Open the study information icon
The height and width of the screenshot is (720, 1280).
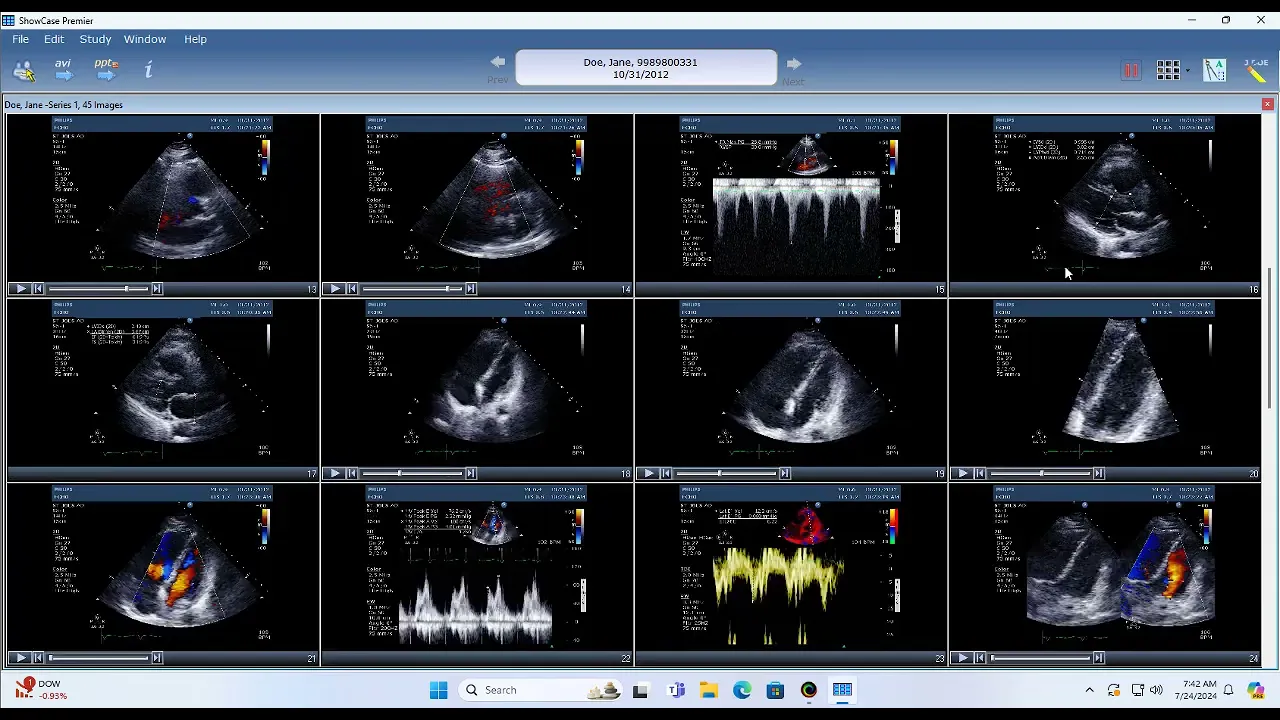click(x=148, y=70)
